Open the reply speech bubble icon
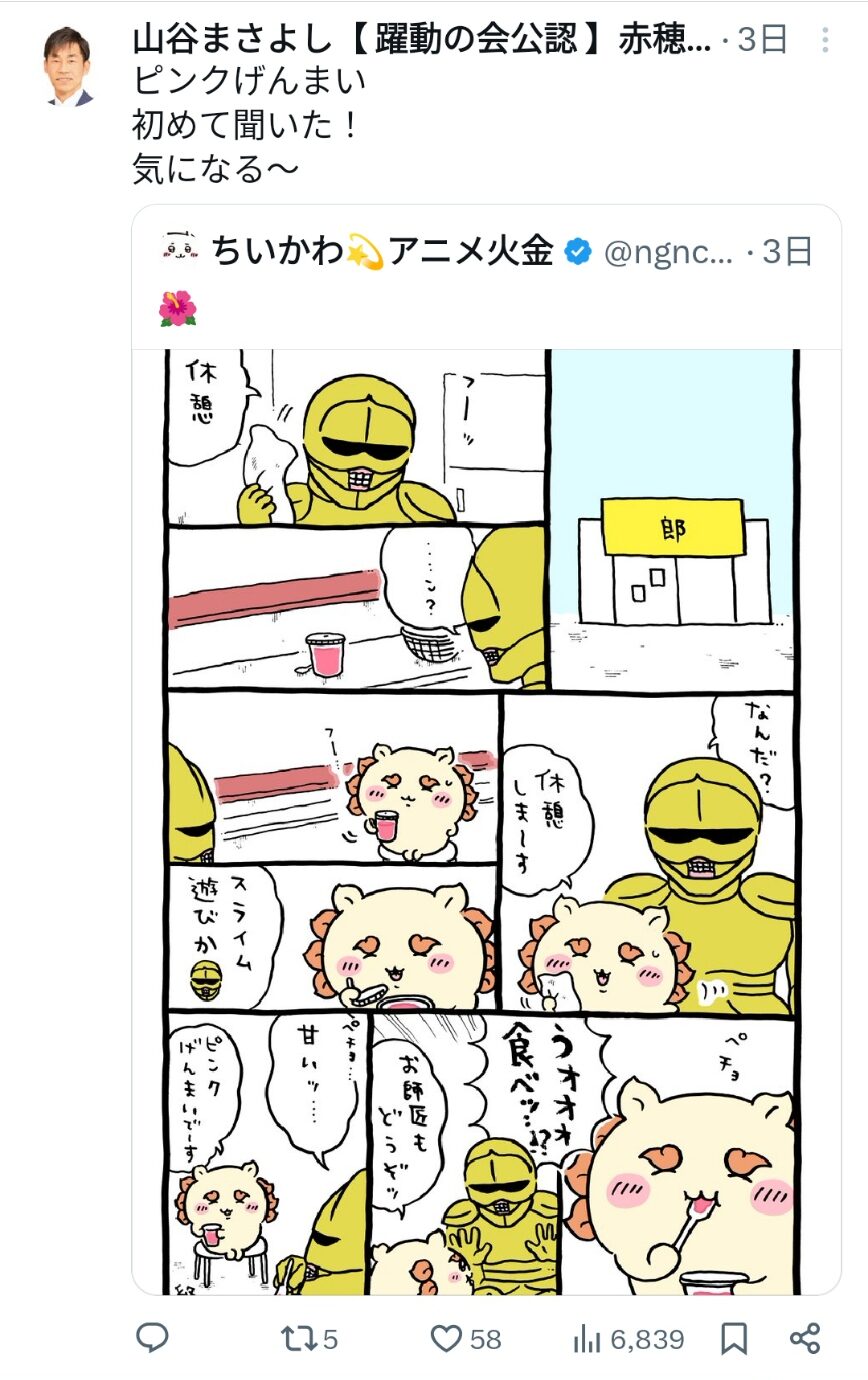This screenshot has width=868, height=1380. tap(152, 1338)
